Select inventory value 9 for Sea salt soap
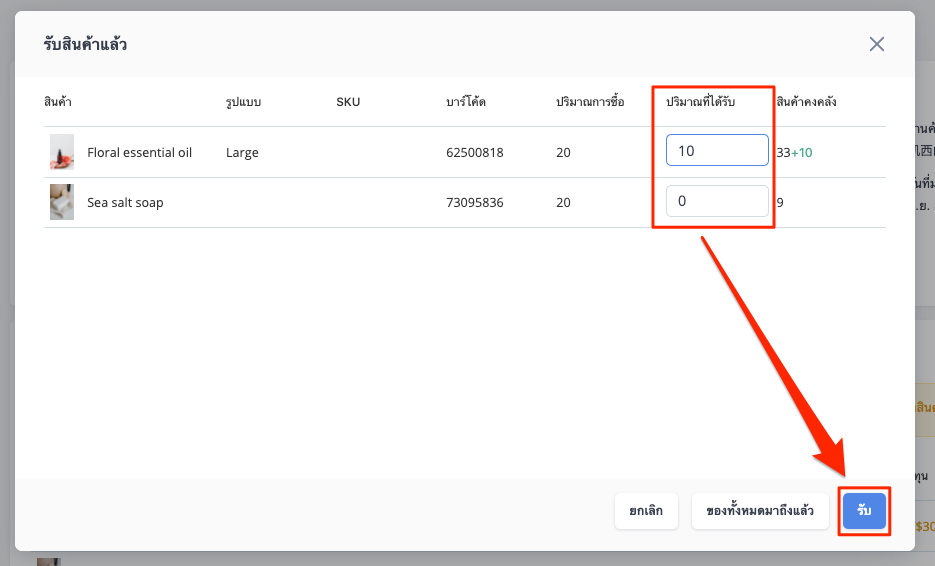This screenshot has width=935, height=566. tap(780, 203)
